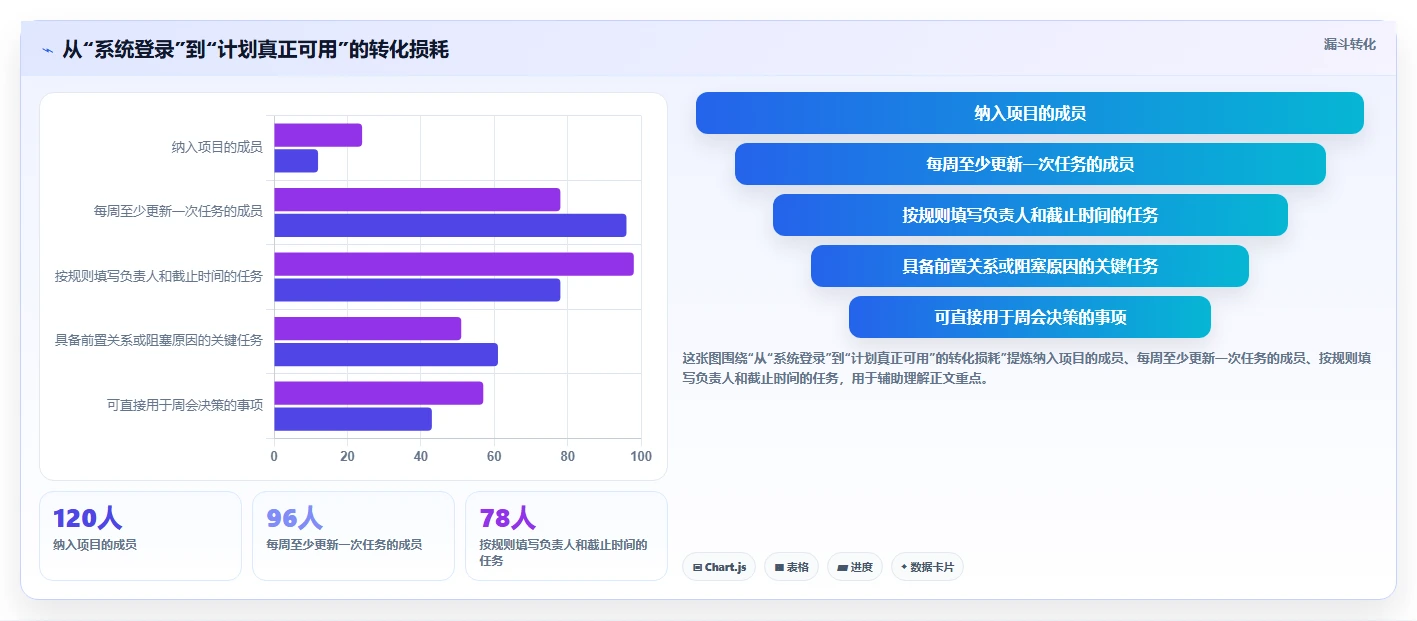
Task: Click the 表格 tag chip
Action: (791, 567)
